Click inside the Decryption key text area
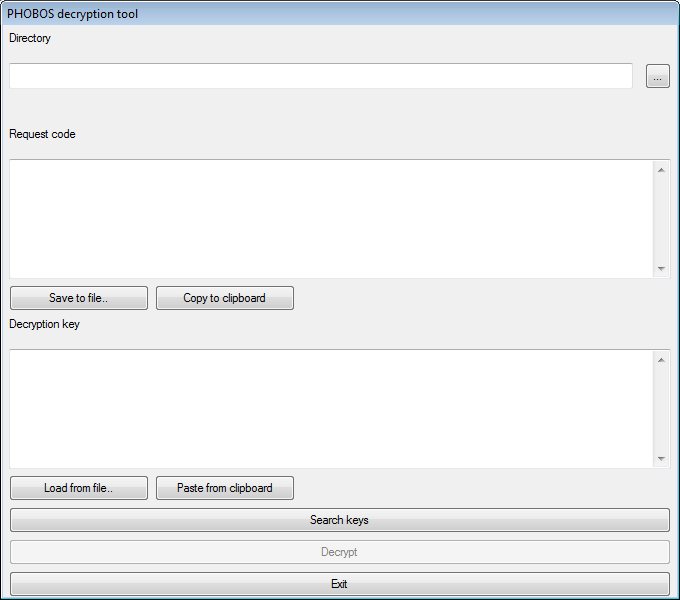 click(331, 409)
